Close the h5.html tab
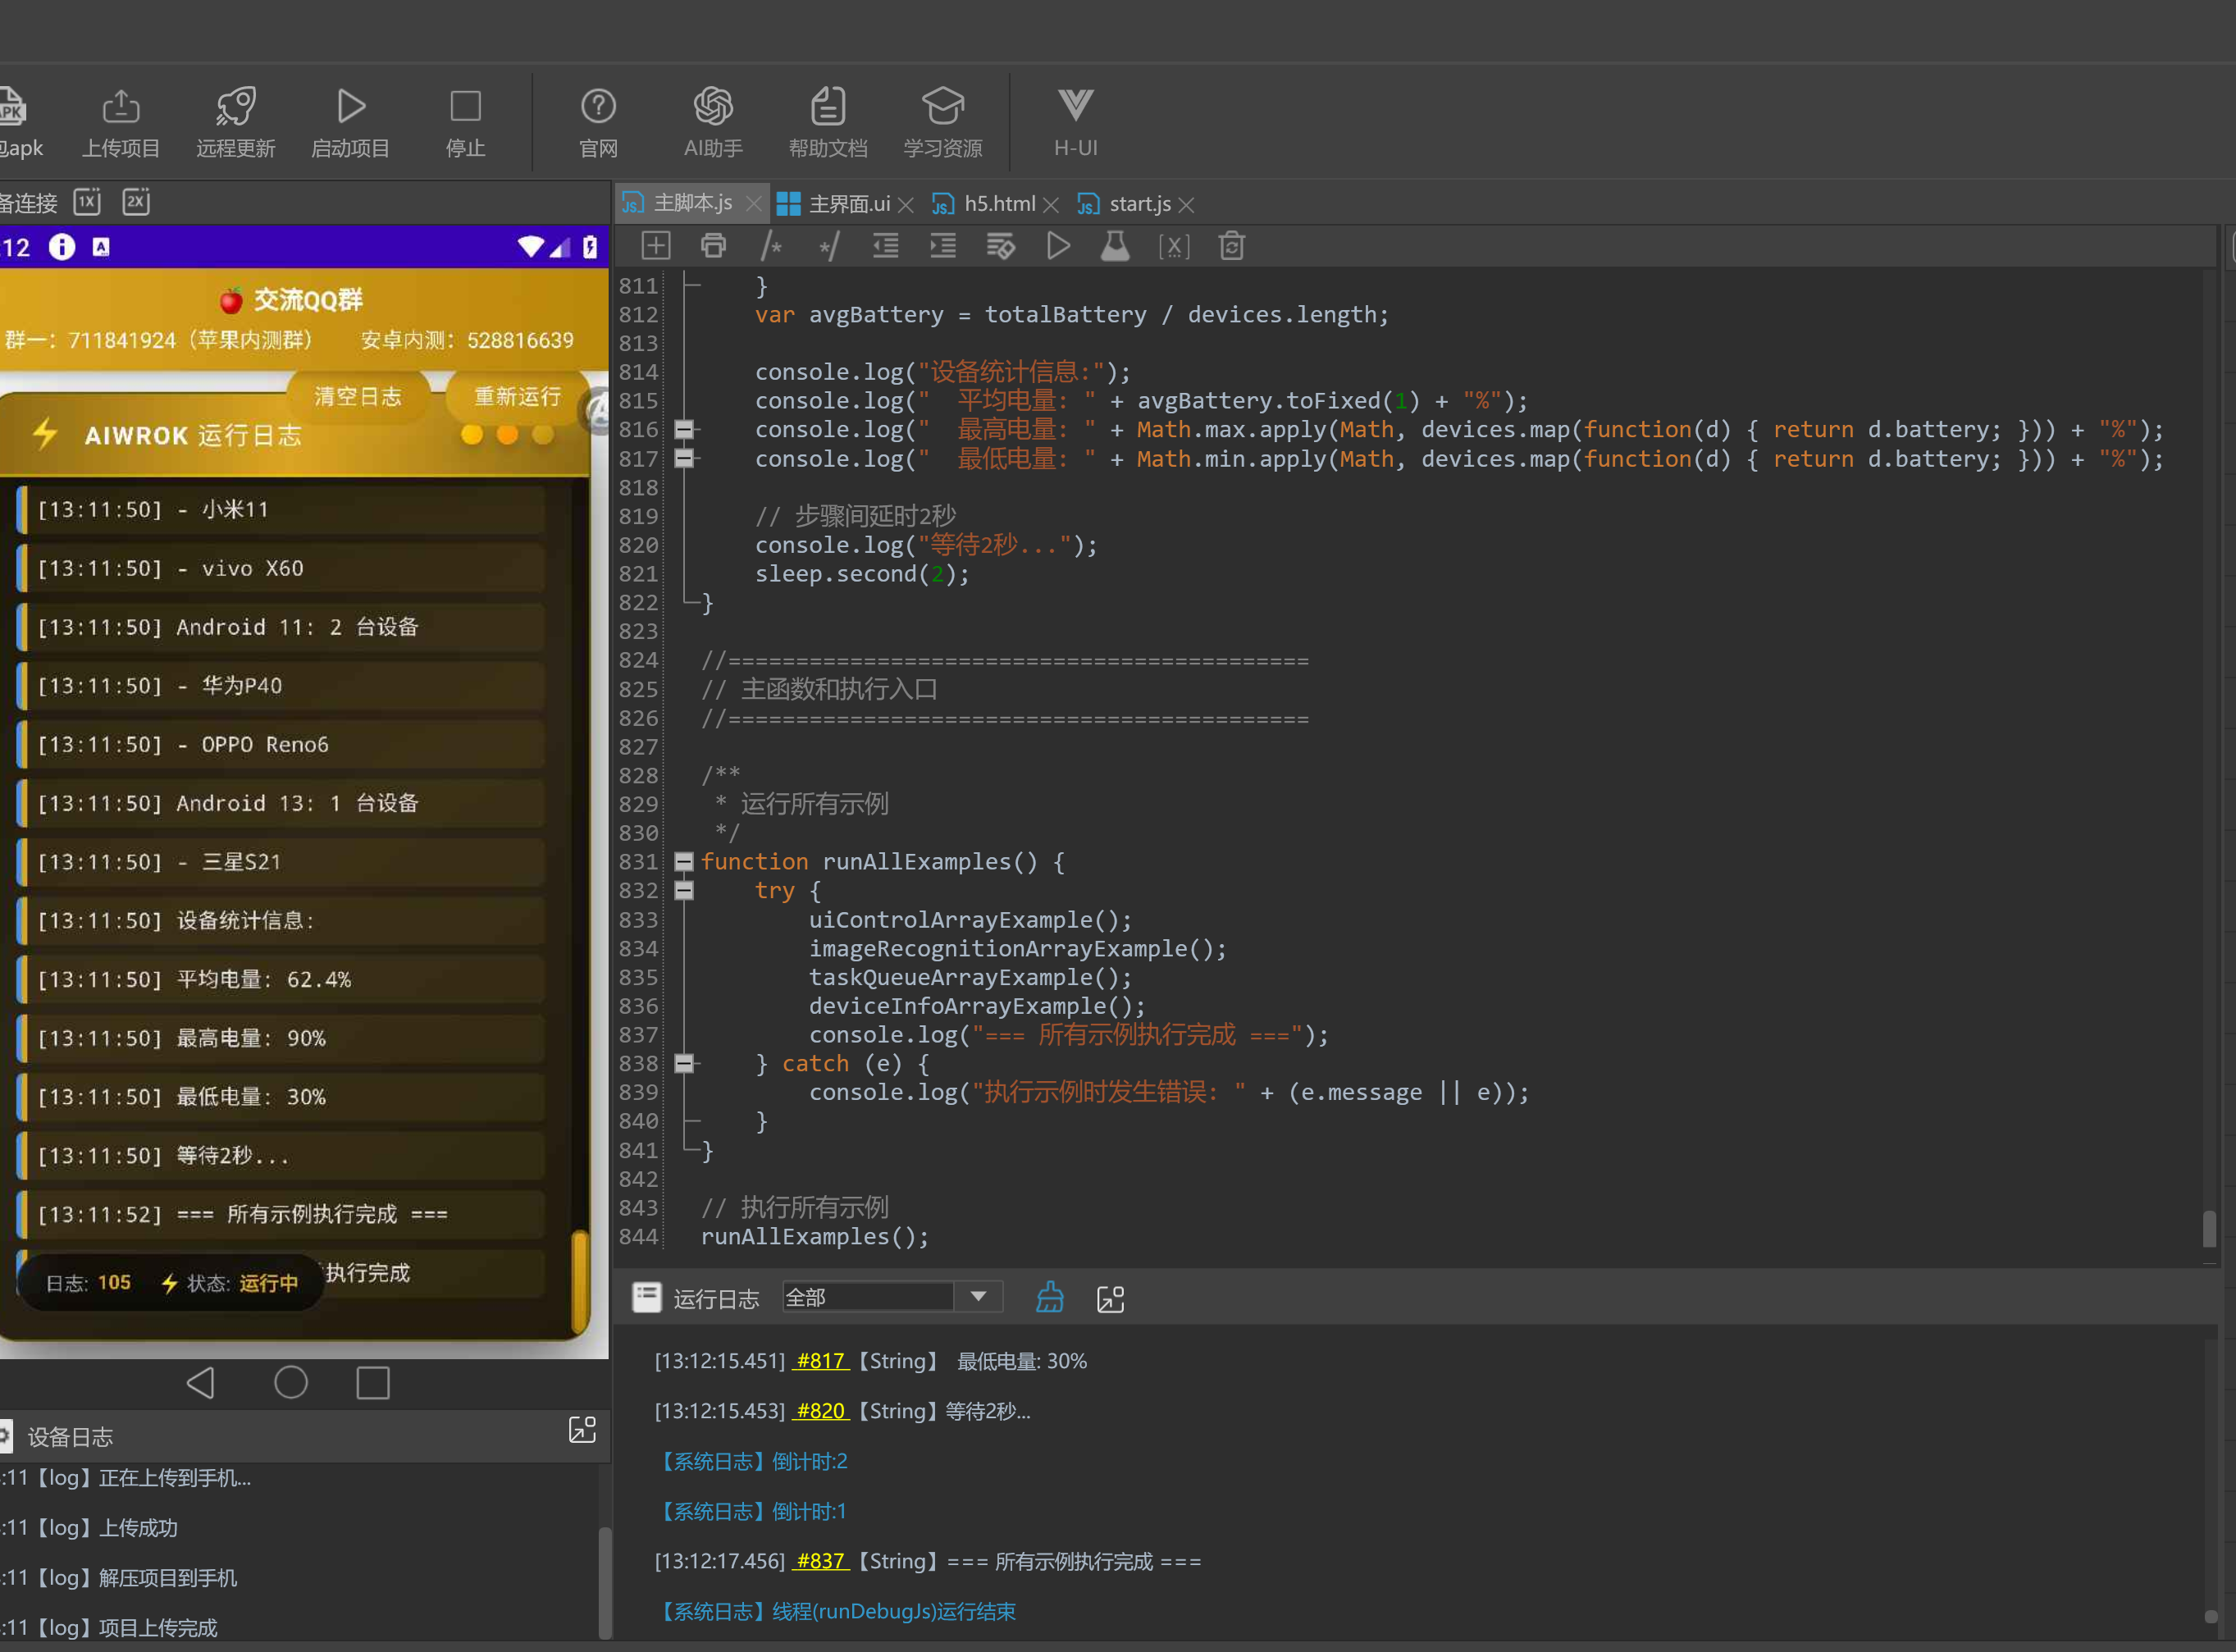This screenshot has width=2236, height=1652. coord(1051,205)
